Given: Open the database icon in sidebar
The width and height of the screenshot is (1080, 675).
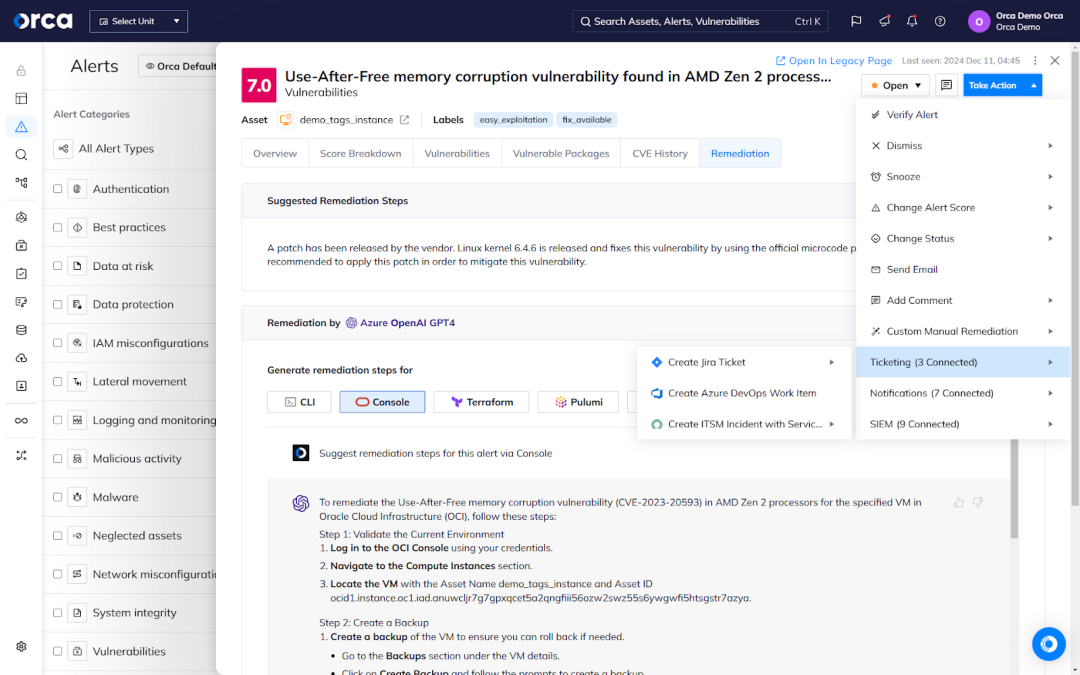Looking at the screenshot, I should (21, 330).
